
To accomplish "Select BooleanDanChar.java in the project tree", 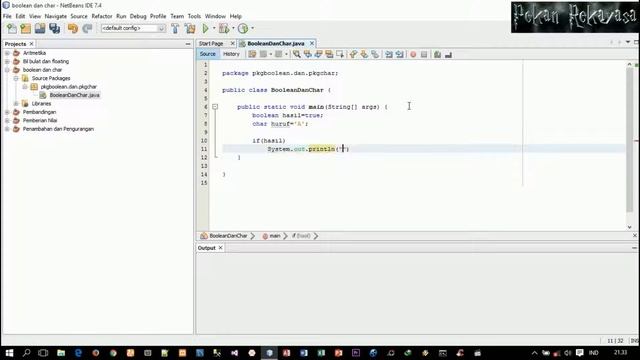I will tap(74, 95).
